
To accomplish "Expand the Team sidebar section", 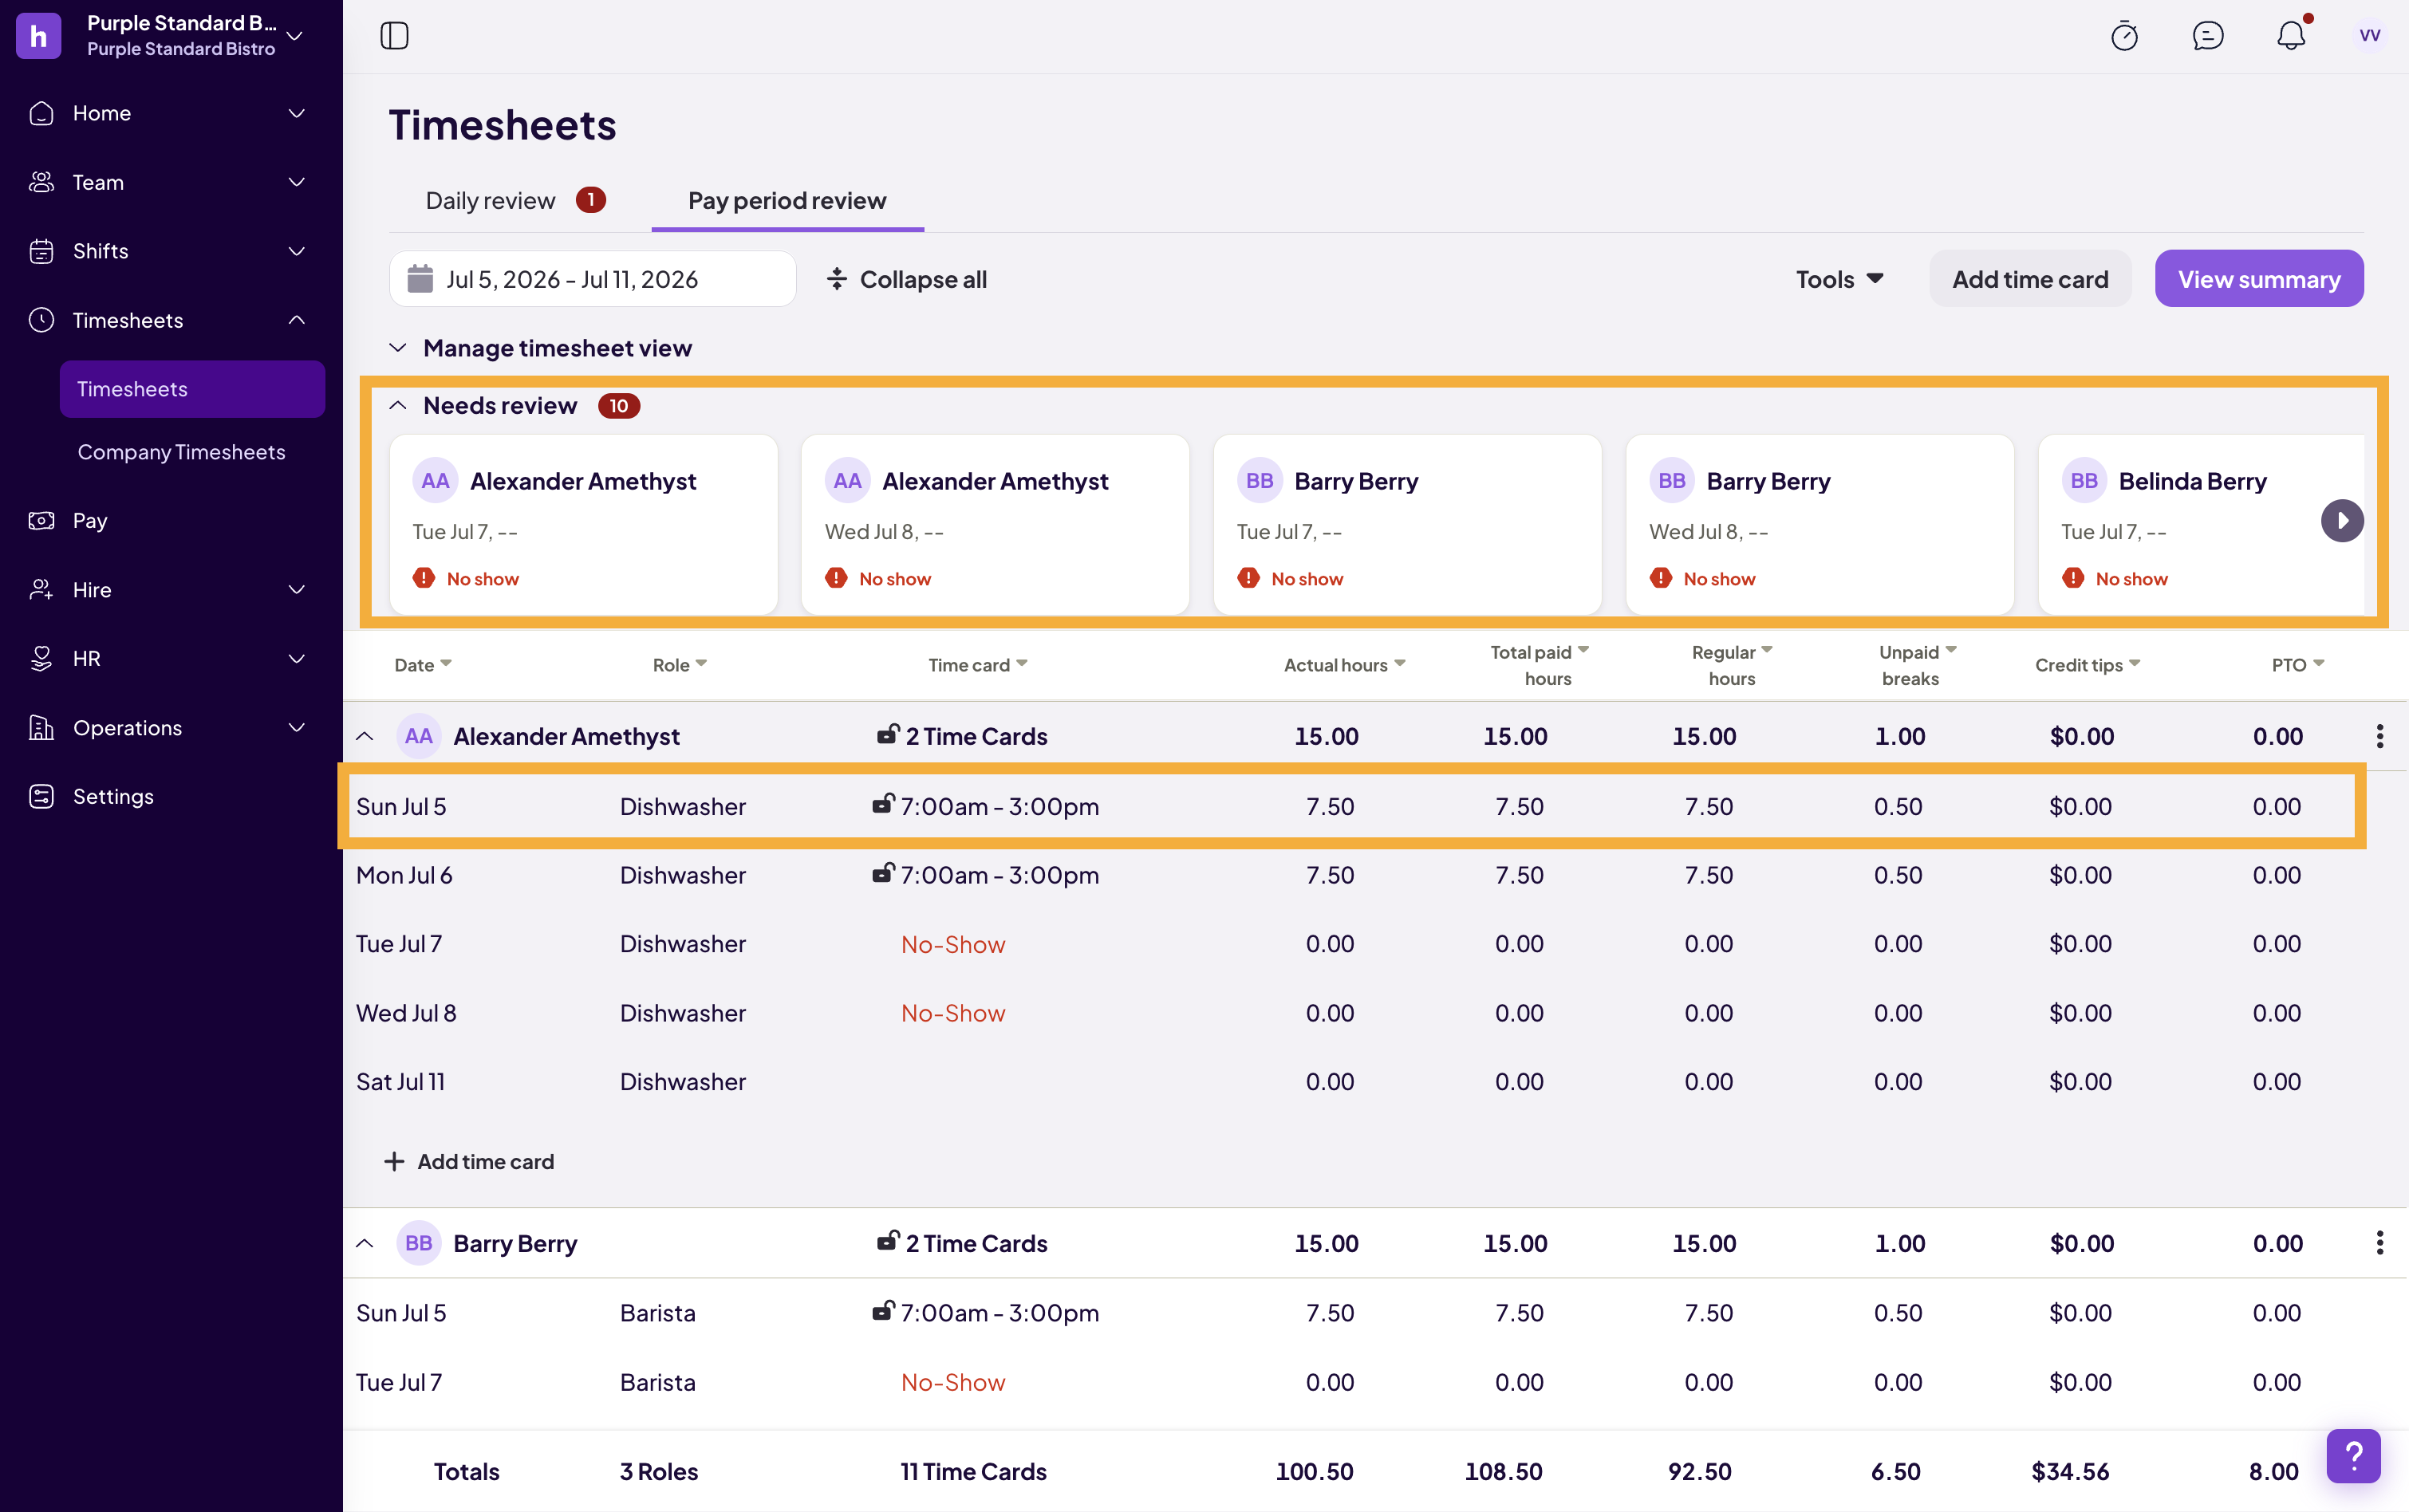I will pyautogui.click(x=296, y=182).
